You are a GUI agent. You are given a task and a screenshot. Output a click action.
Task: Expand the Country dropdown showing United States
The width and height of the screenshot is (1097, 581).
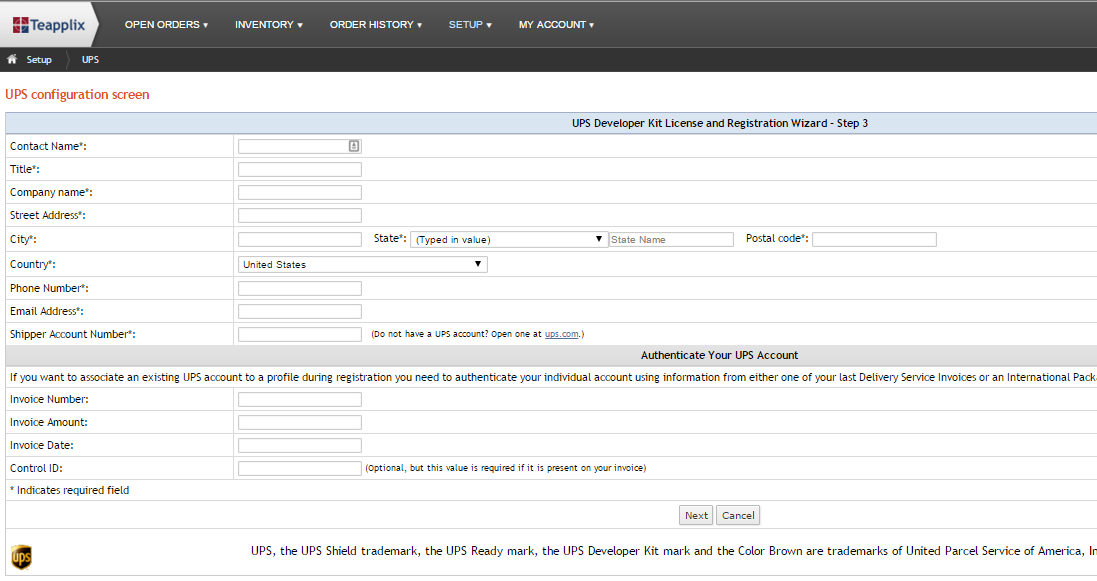(x=362, y=265)
